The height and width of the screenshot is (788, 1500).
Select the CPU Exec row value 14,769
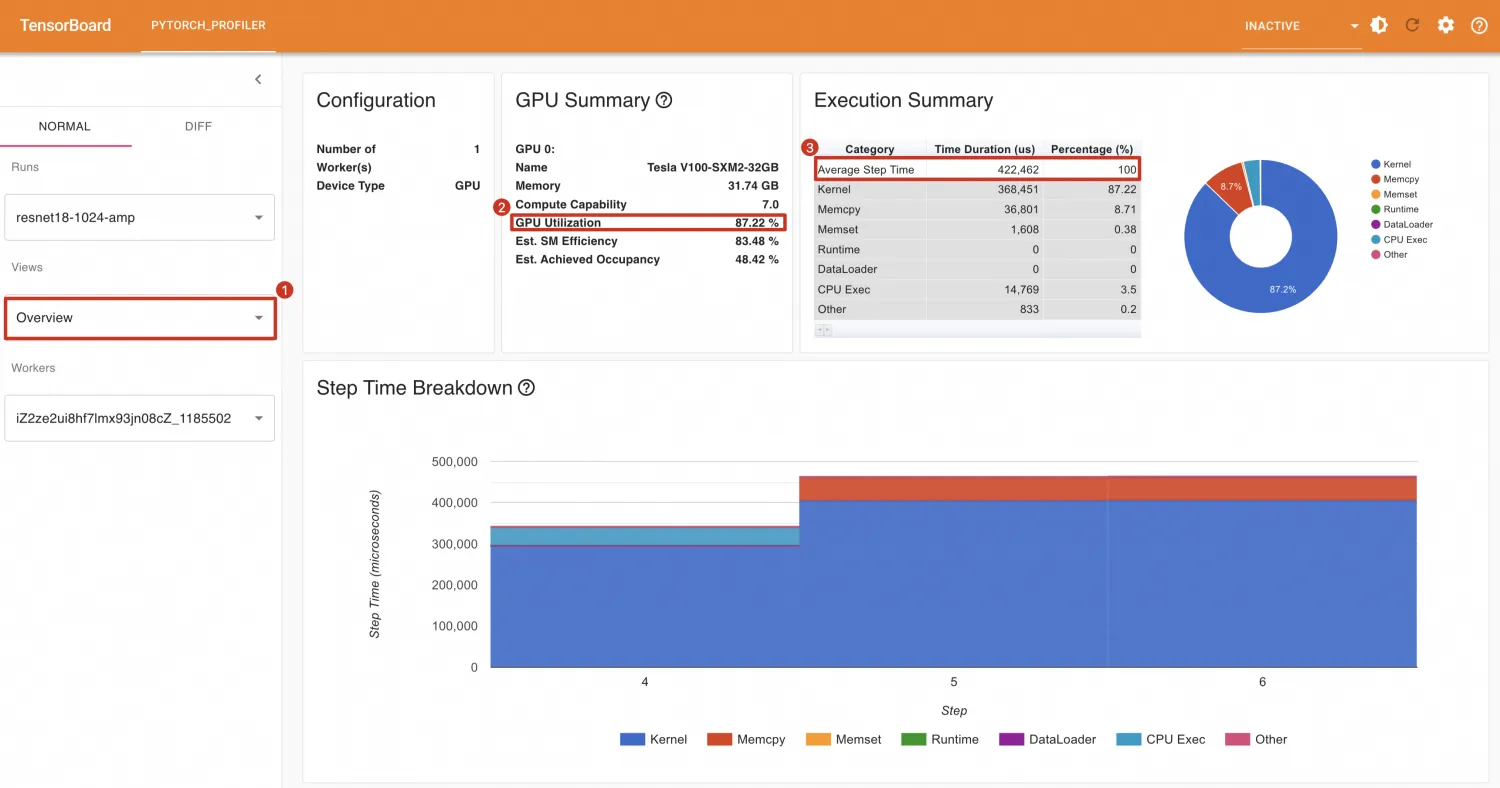coord(1021,289)
